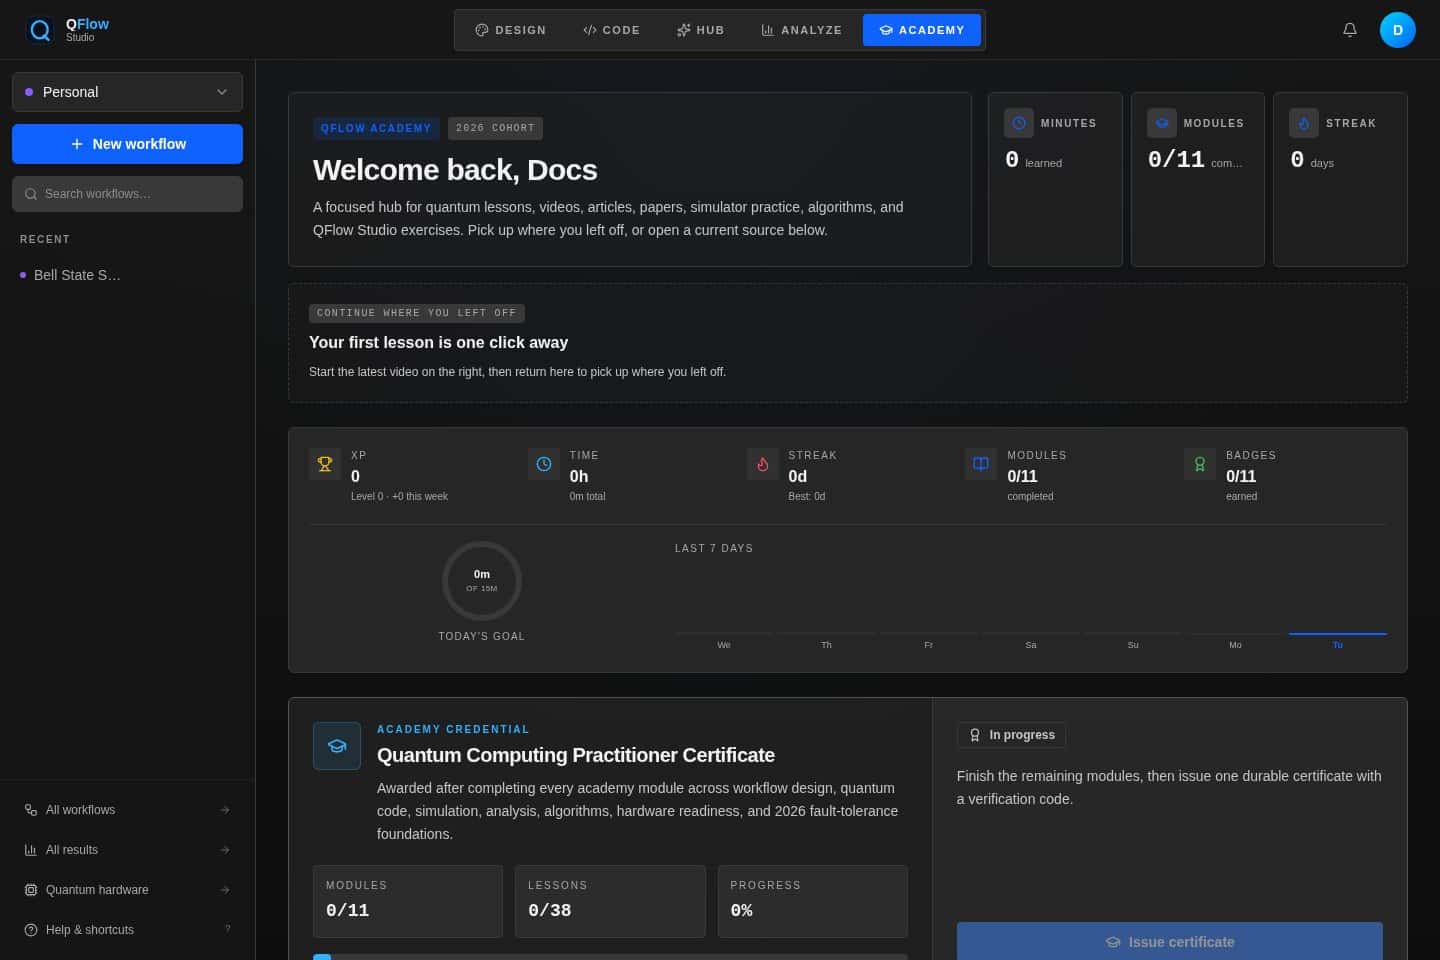Click the Help & shortcuts question-mark key hint

click(x=228, y=929)
